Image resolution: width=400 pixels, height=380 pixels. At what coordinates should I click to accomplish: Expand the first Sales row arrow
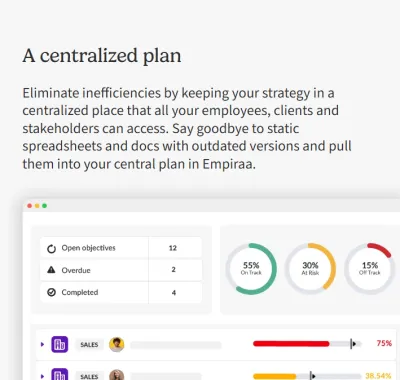coord(42,344)
